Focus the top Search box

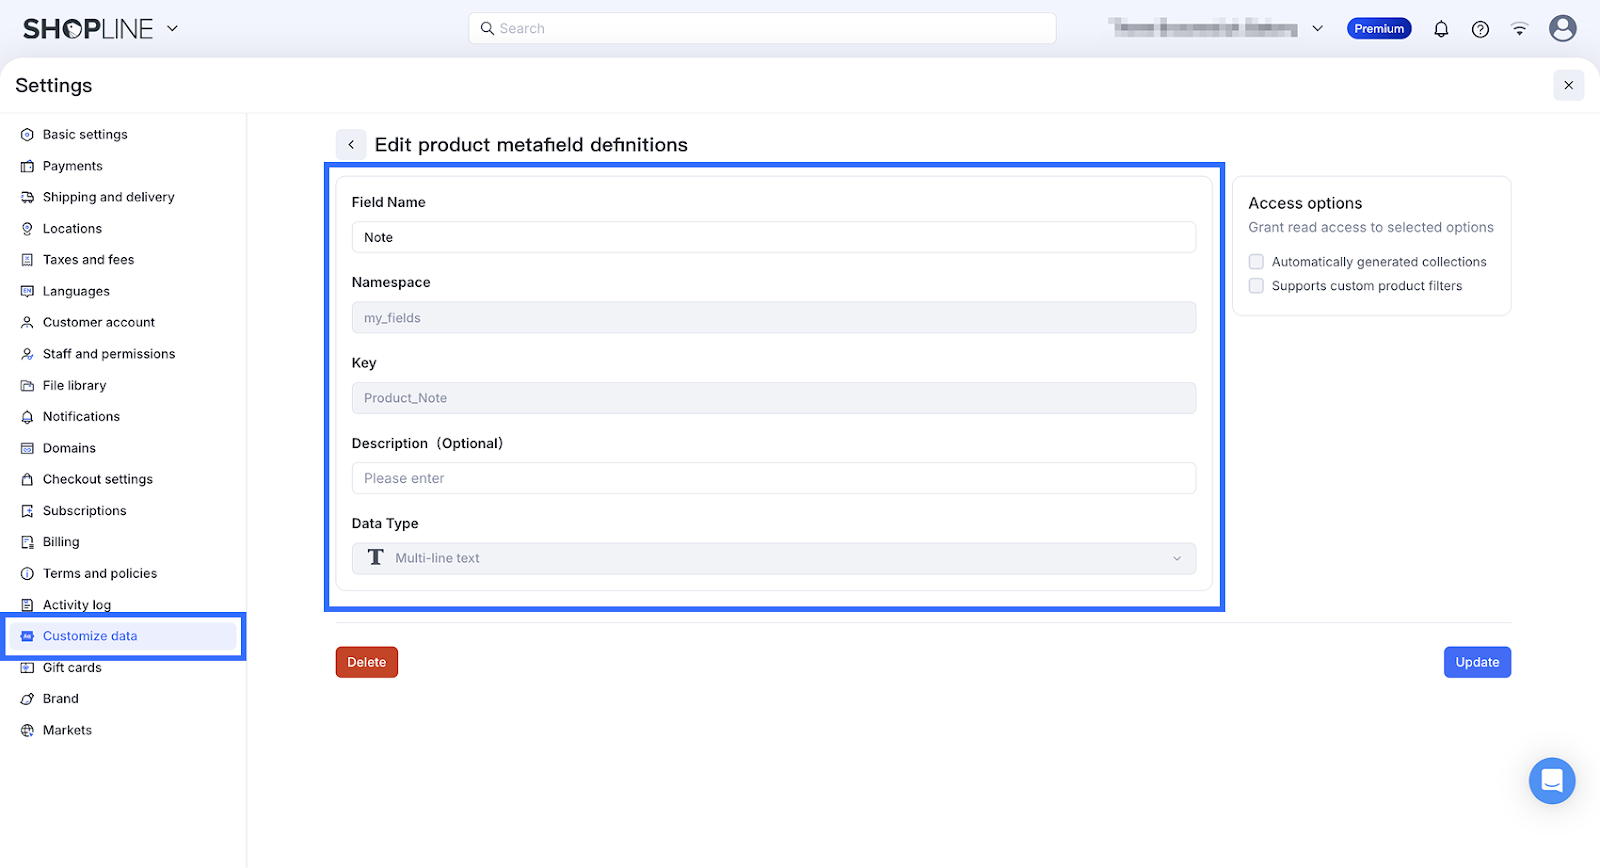click(x=762, y=29)
